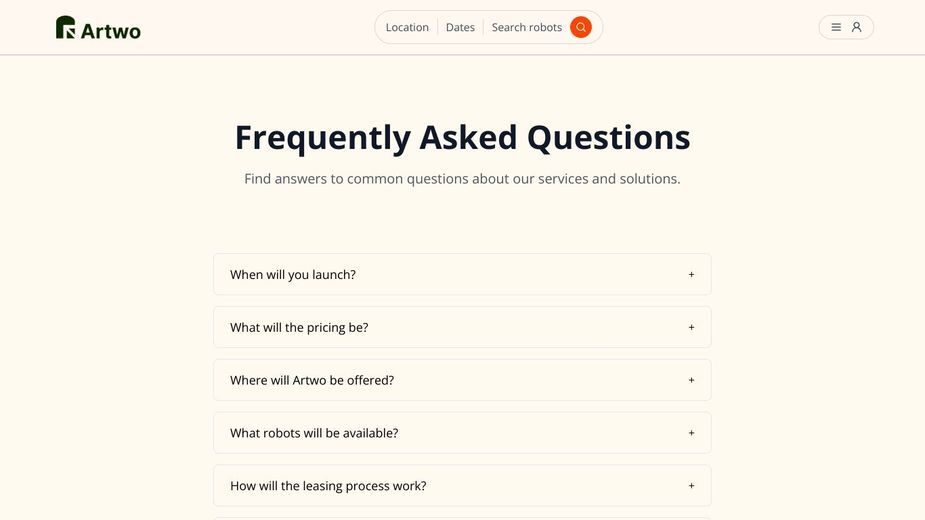This screenshot has width=925, height=520.
Task: Click the orange search magnifier button
Action: pos(580,27)
